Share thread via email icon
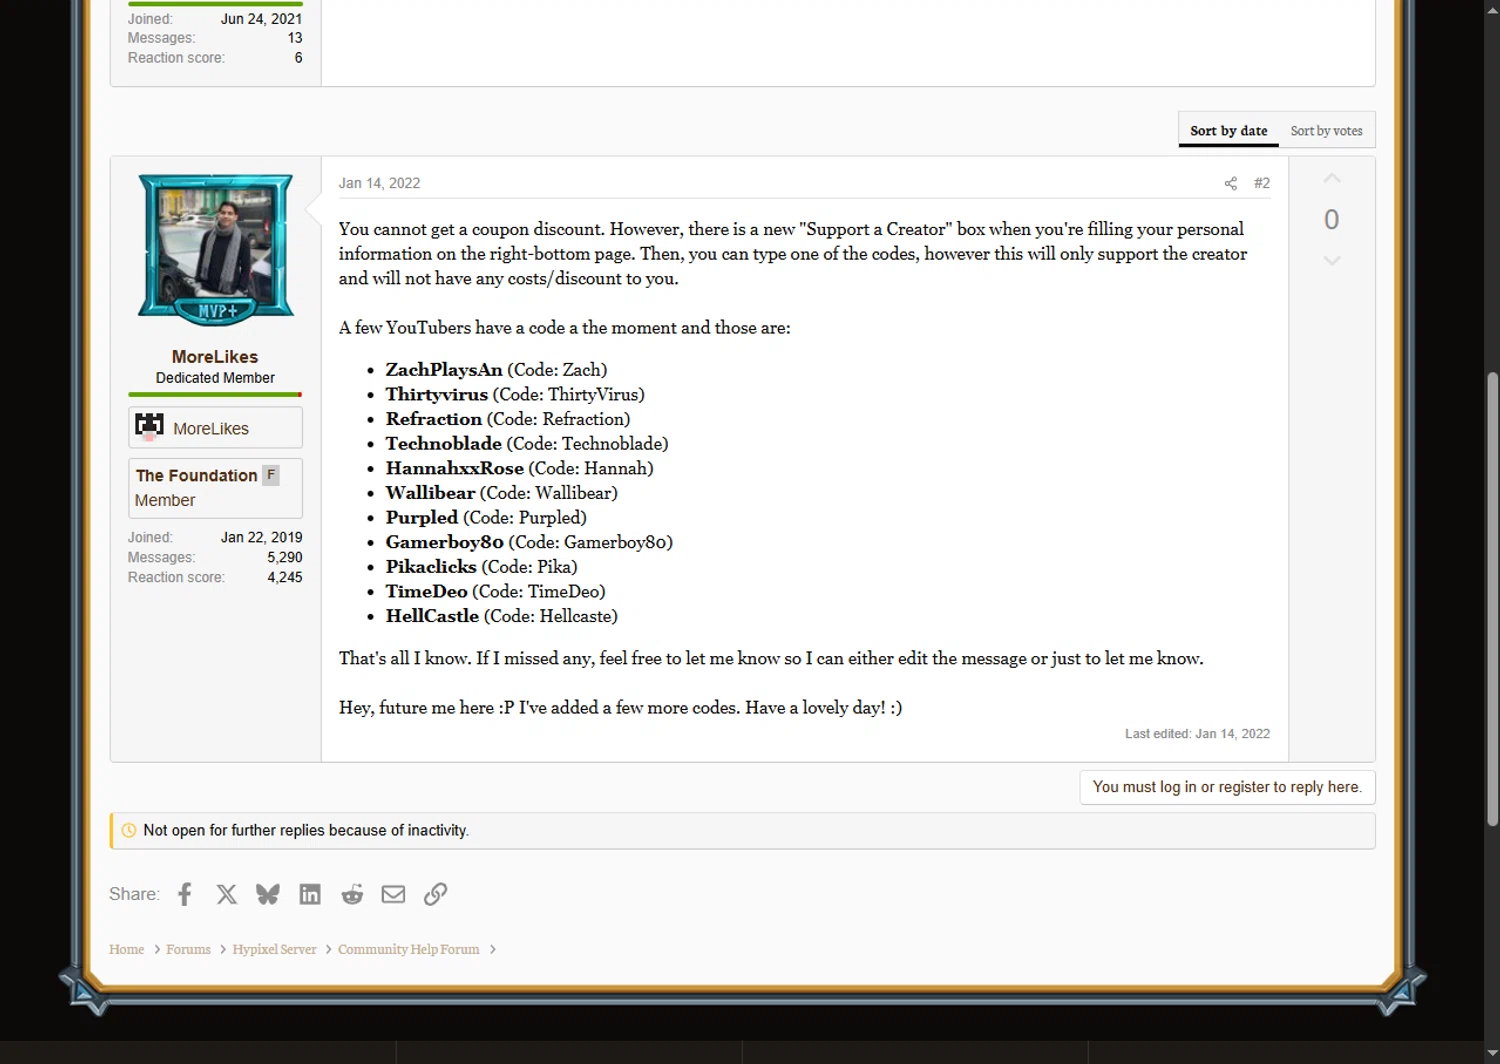Image resolution: width=1500 pixels, height=1064 pixels. click(393, 894)
